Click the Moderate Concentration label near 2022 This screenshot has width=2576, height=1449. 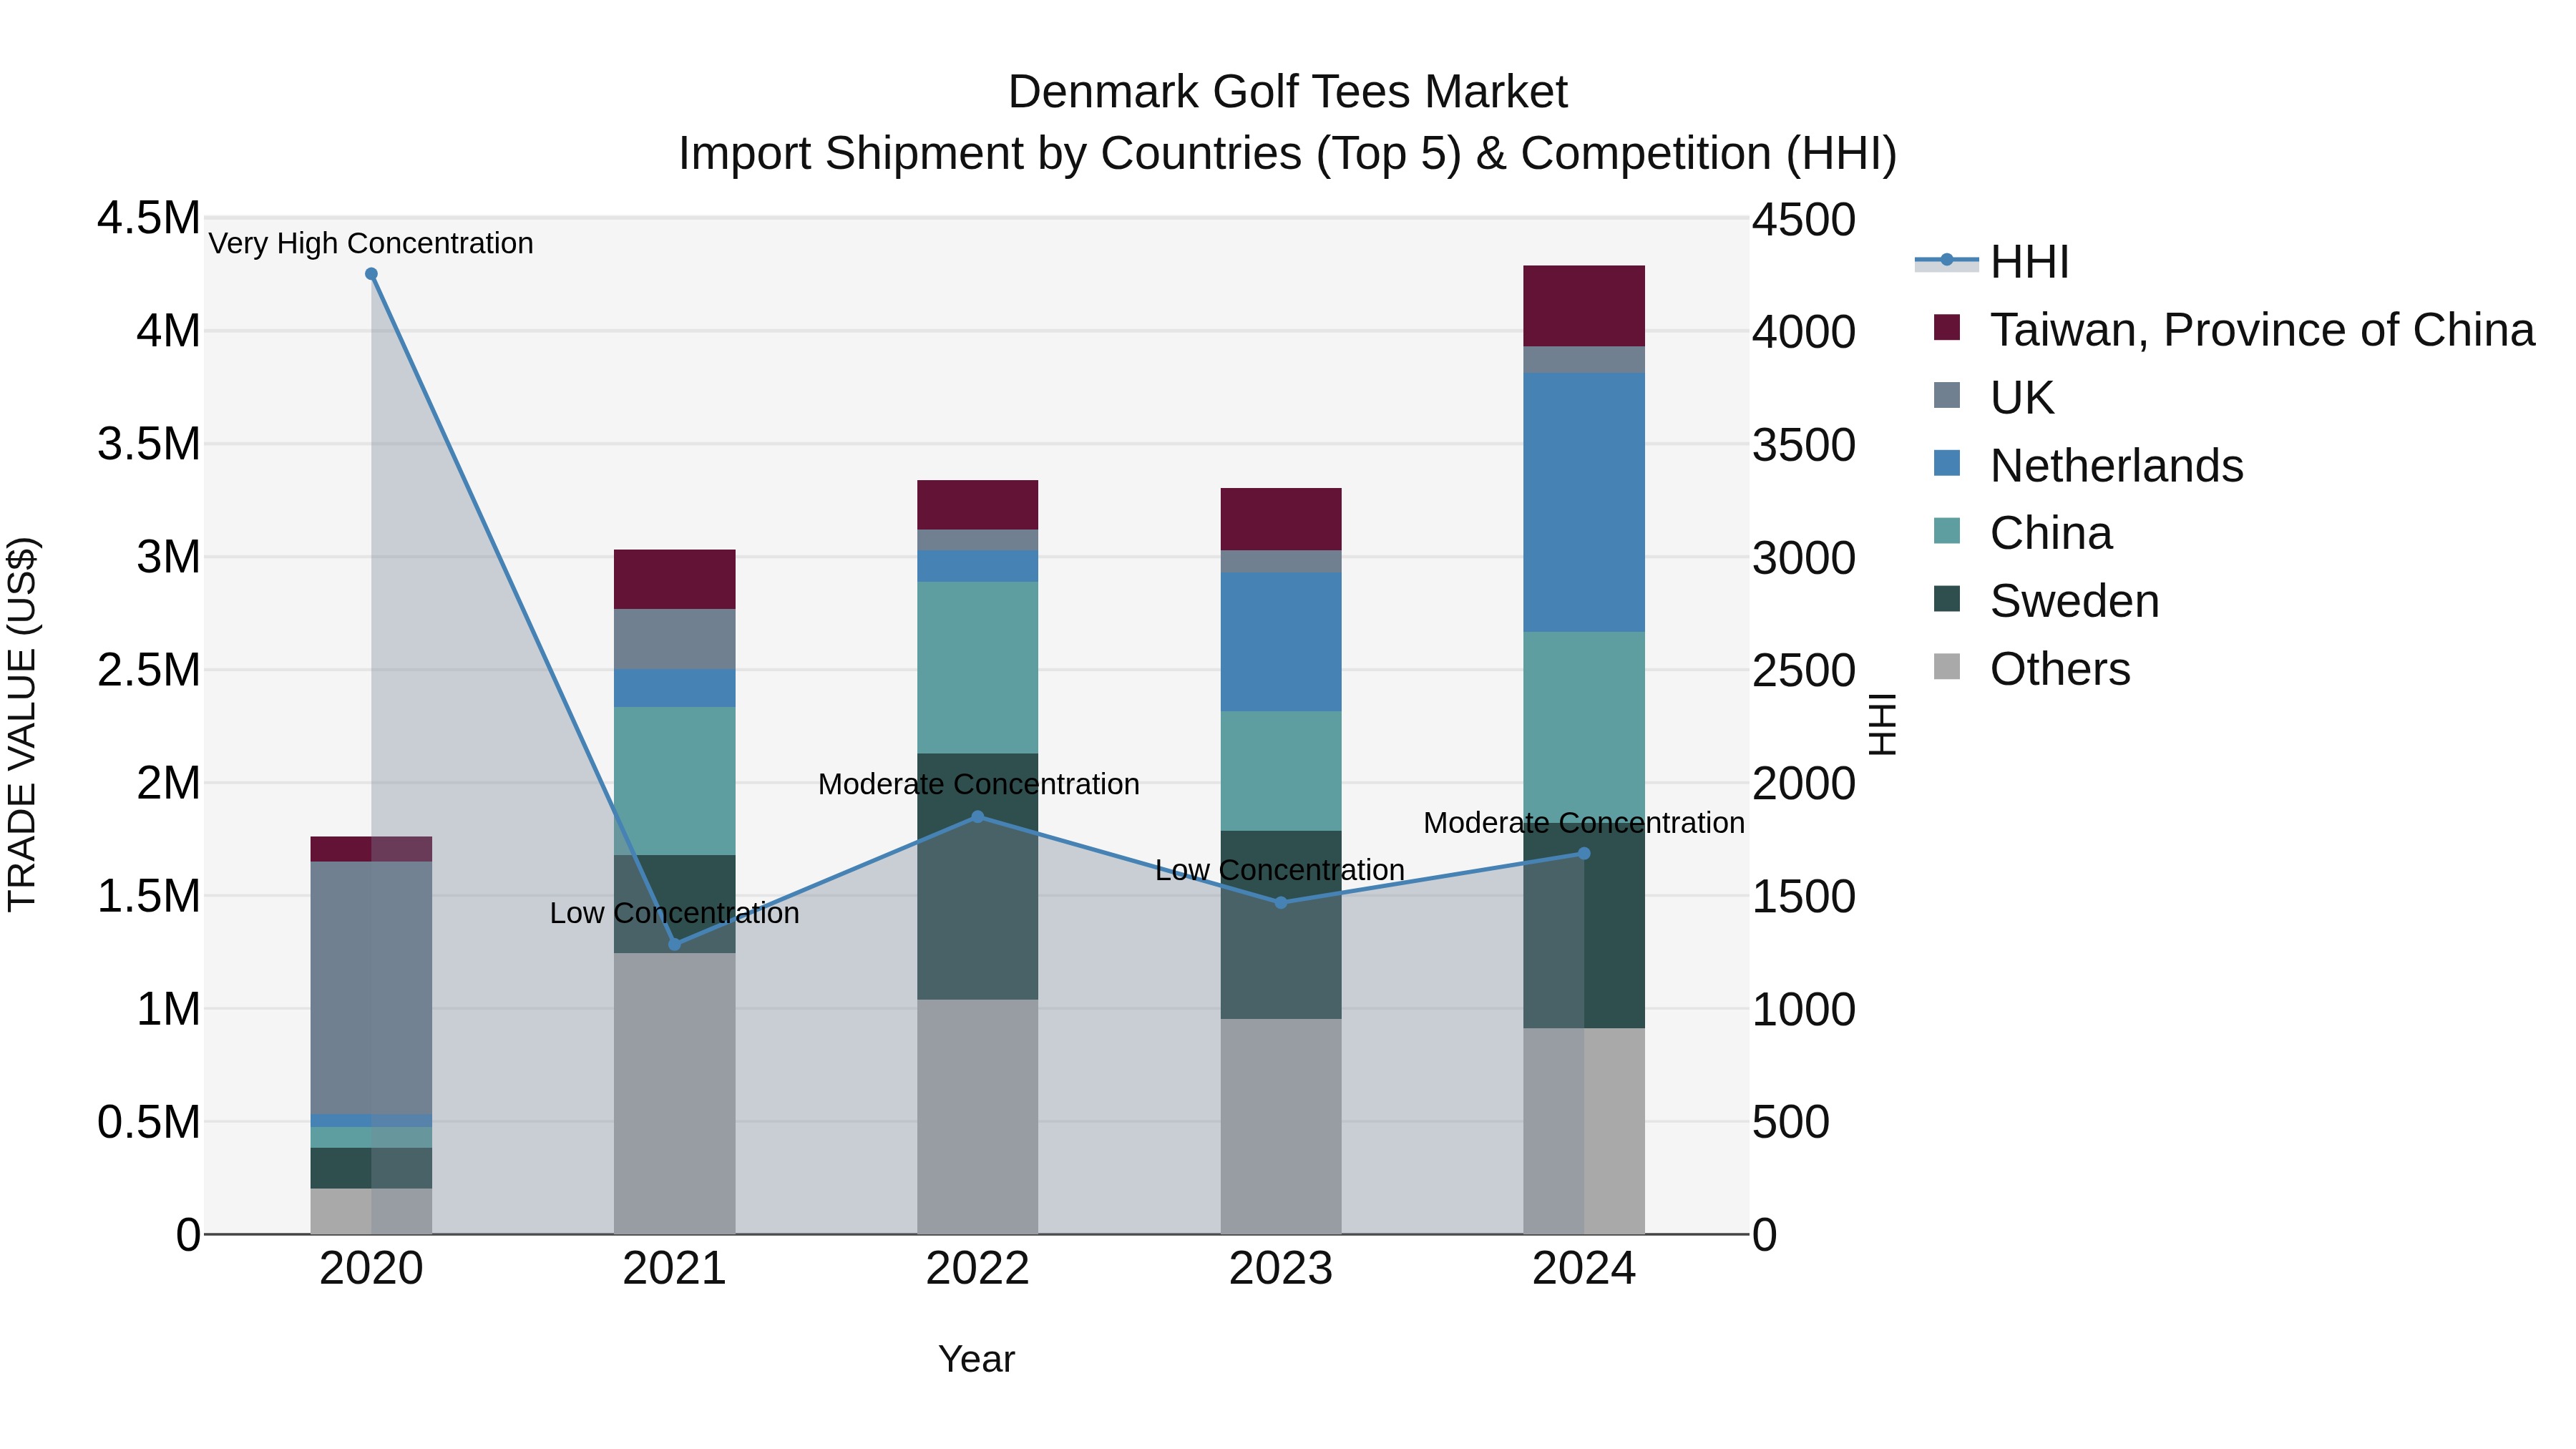click(x=978, y=784)
